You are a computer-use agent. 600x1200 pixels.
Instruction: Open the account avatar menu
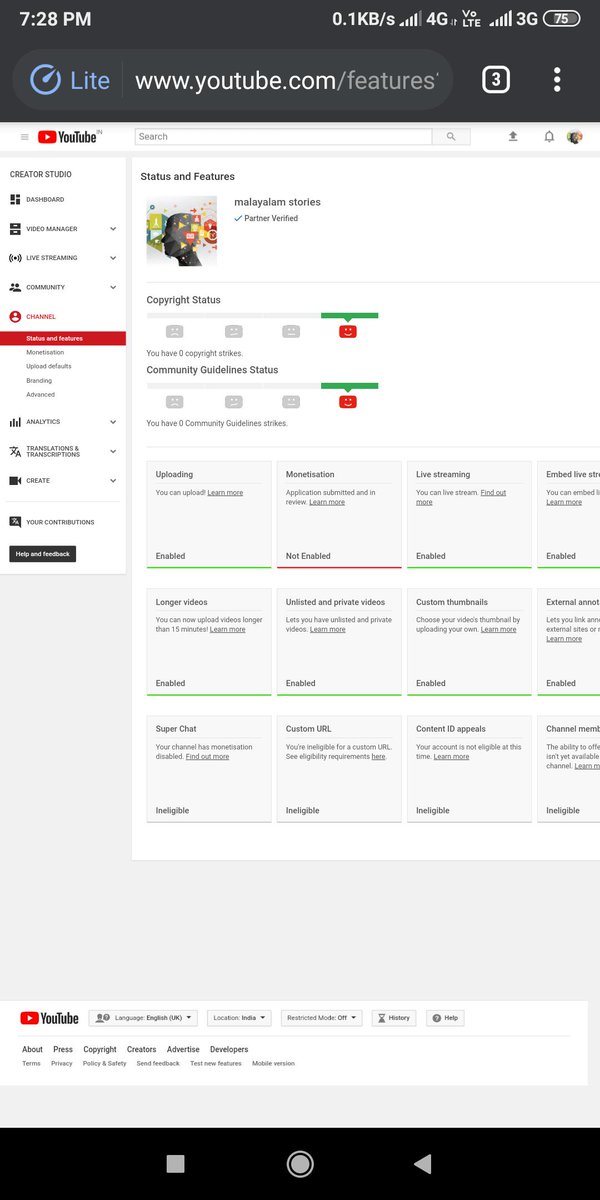pos(575,137)
